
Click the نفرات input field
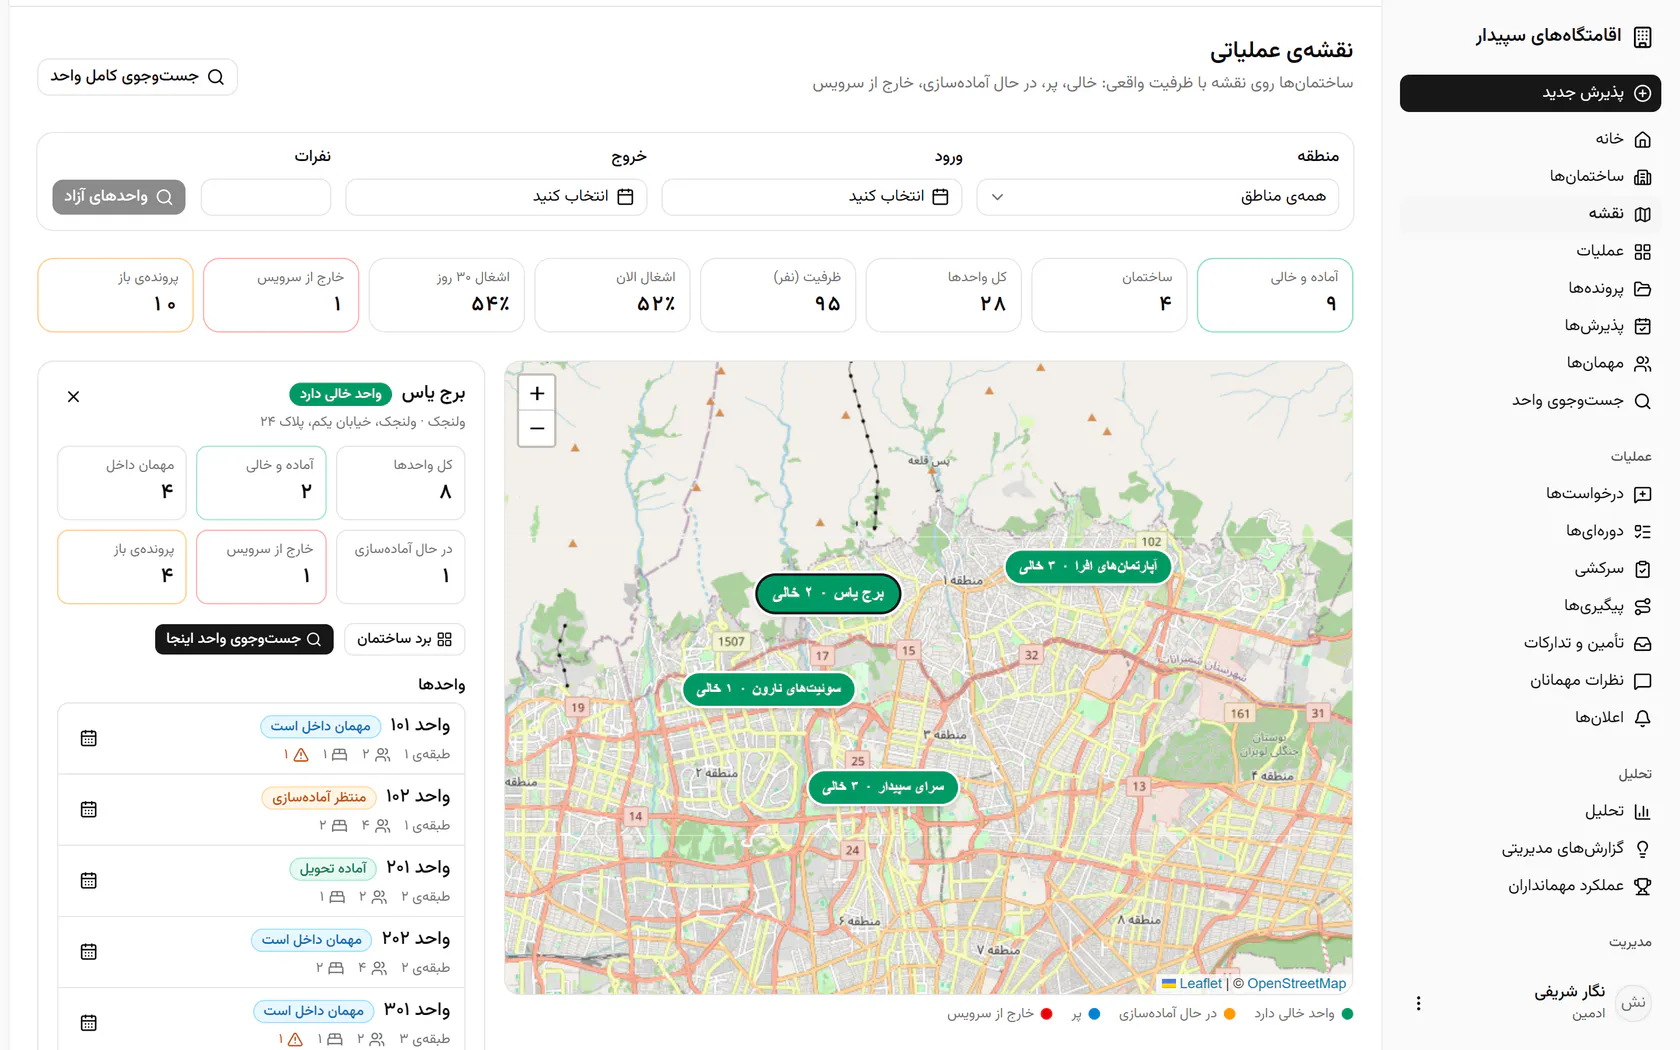point(266,197)
